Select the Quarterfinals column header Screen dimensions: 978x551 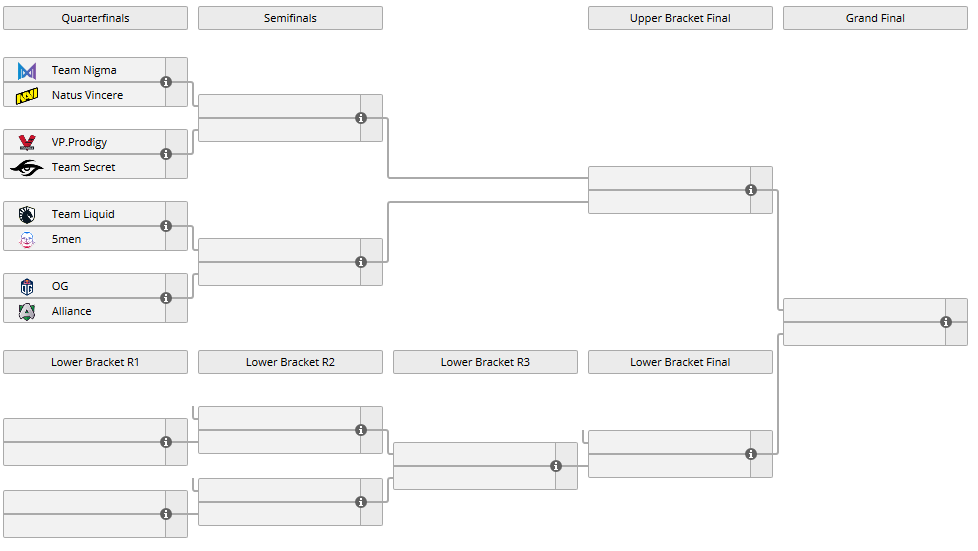point(95,18)
